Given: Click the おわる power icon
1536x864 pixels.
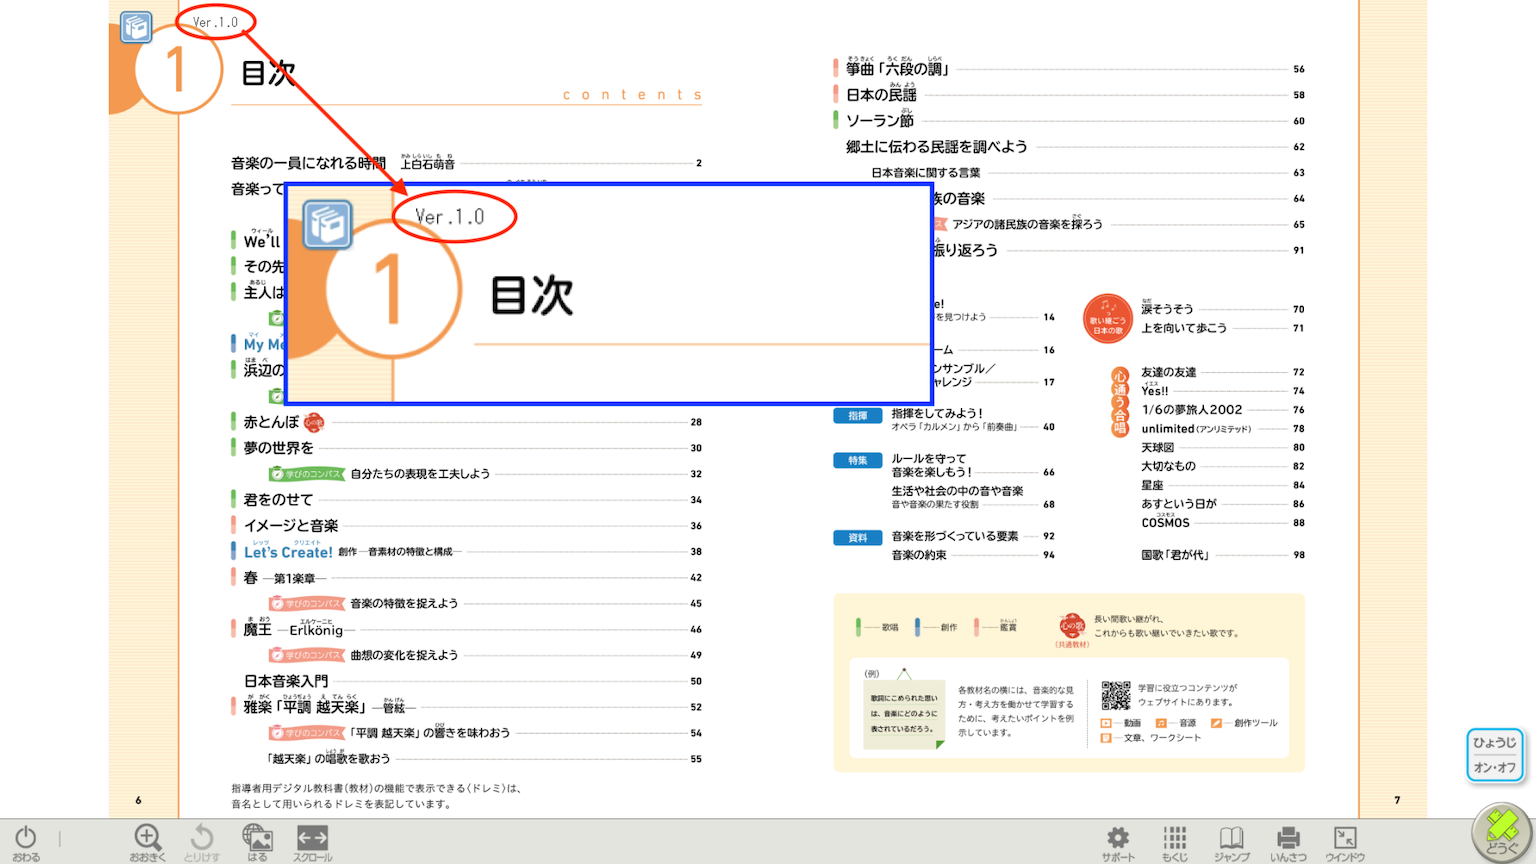Looking at the screenshot, I should click(x=26, y=841).
